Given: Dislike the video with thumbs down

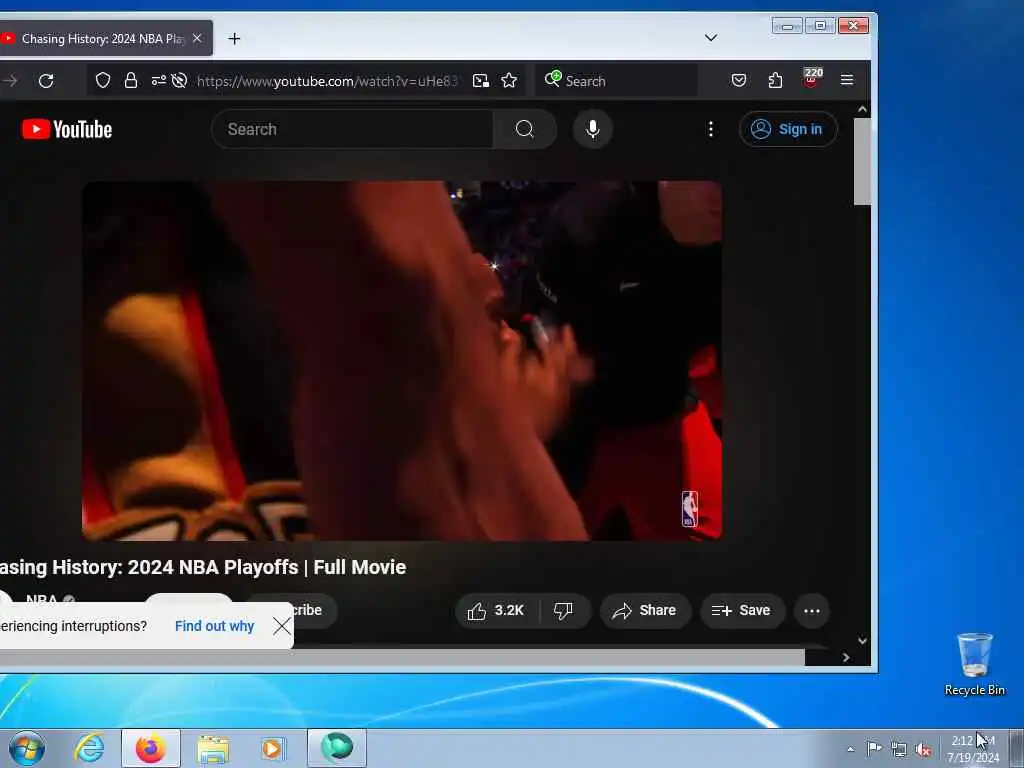Looking at the screenshot, I should click(x=563, y=611).
